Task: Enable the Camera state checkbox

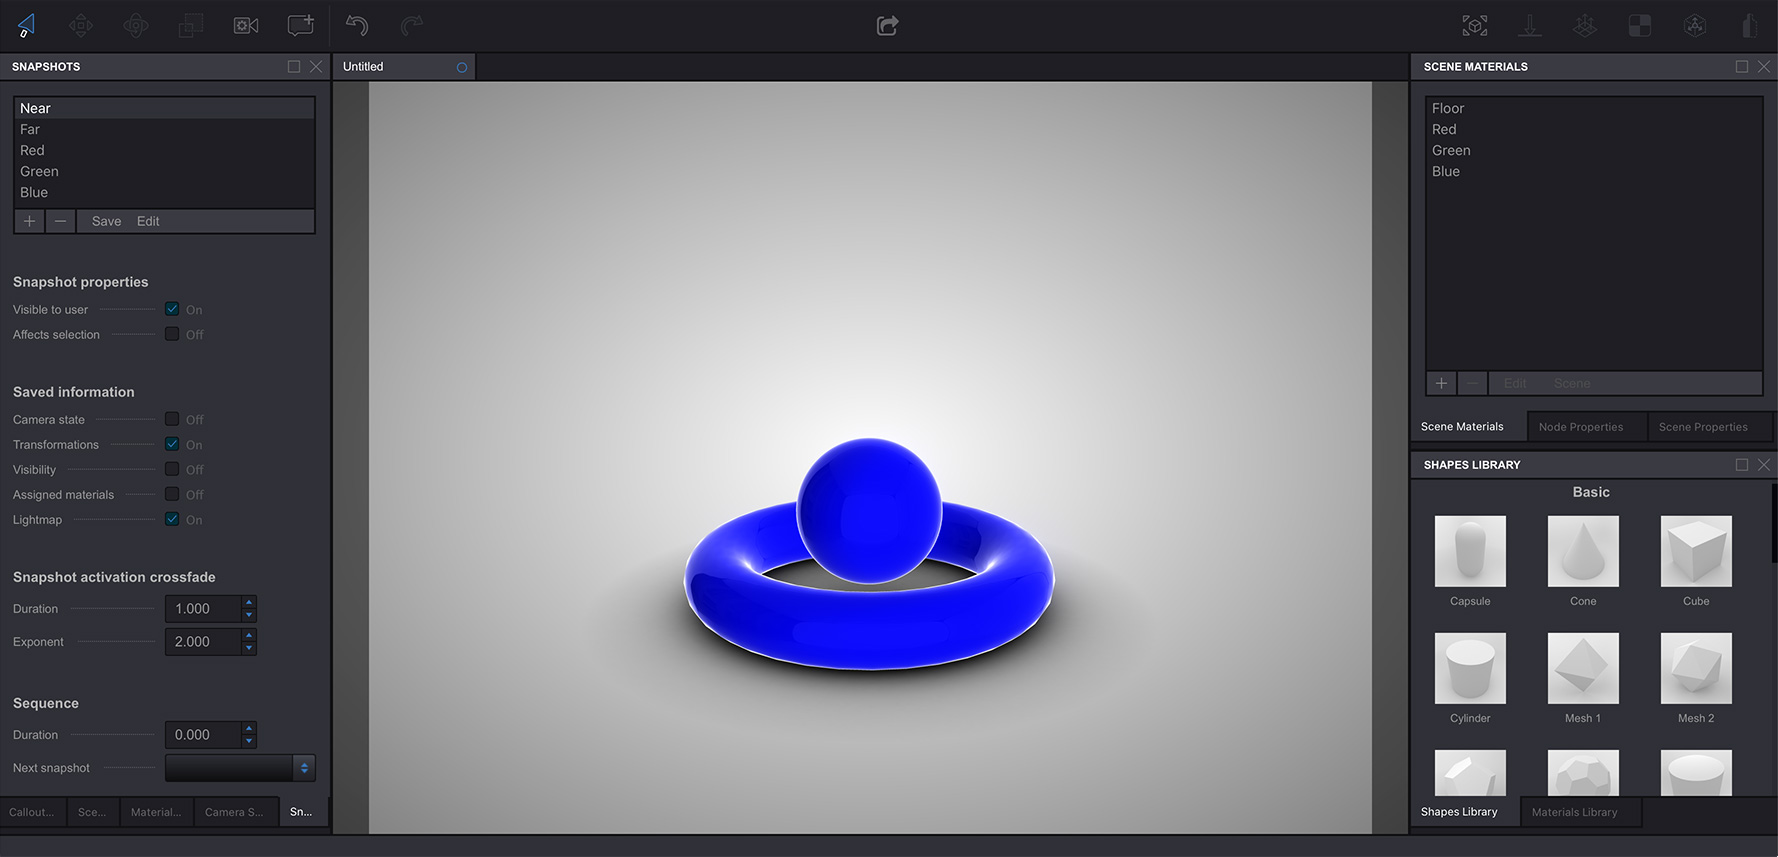Action: (172, 419)
